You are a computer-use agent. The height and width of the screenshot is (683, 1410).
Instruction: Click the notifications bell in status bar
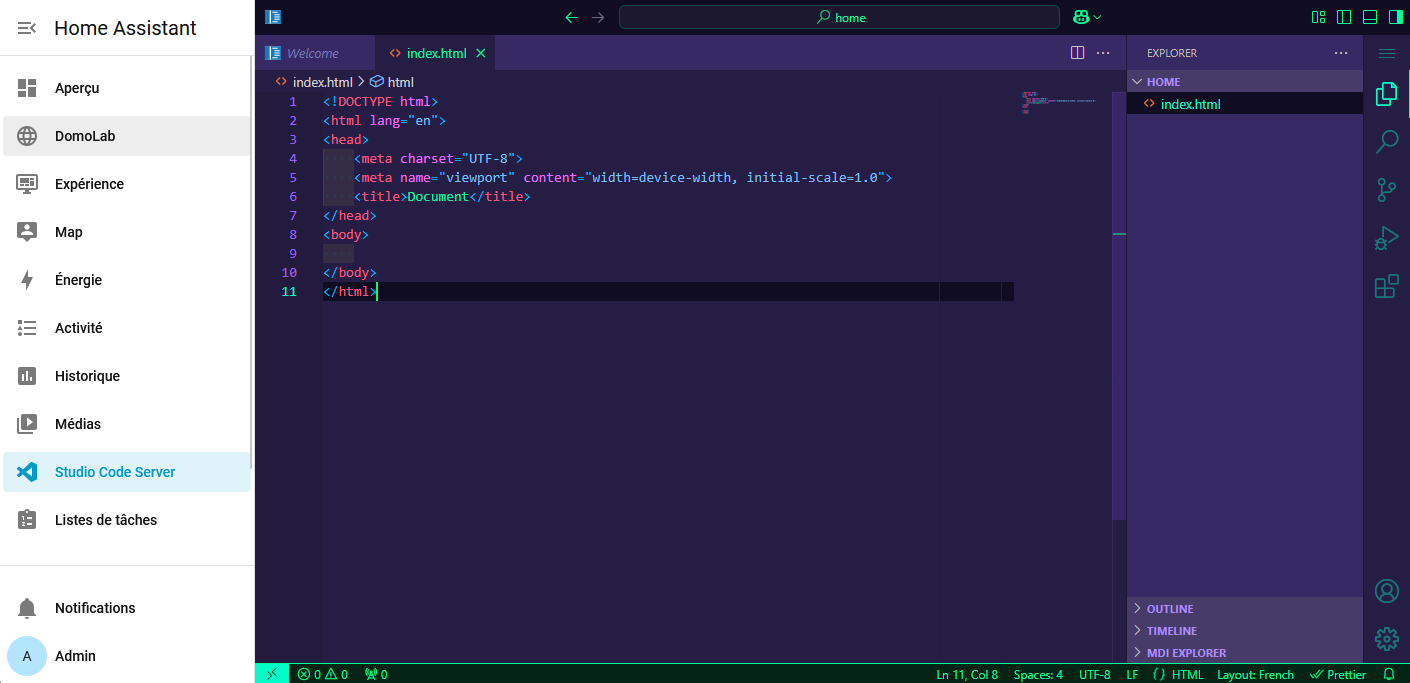point(1389,675)
